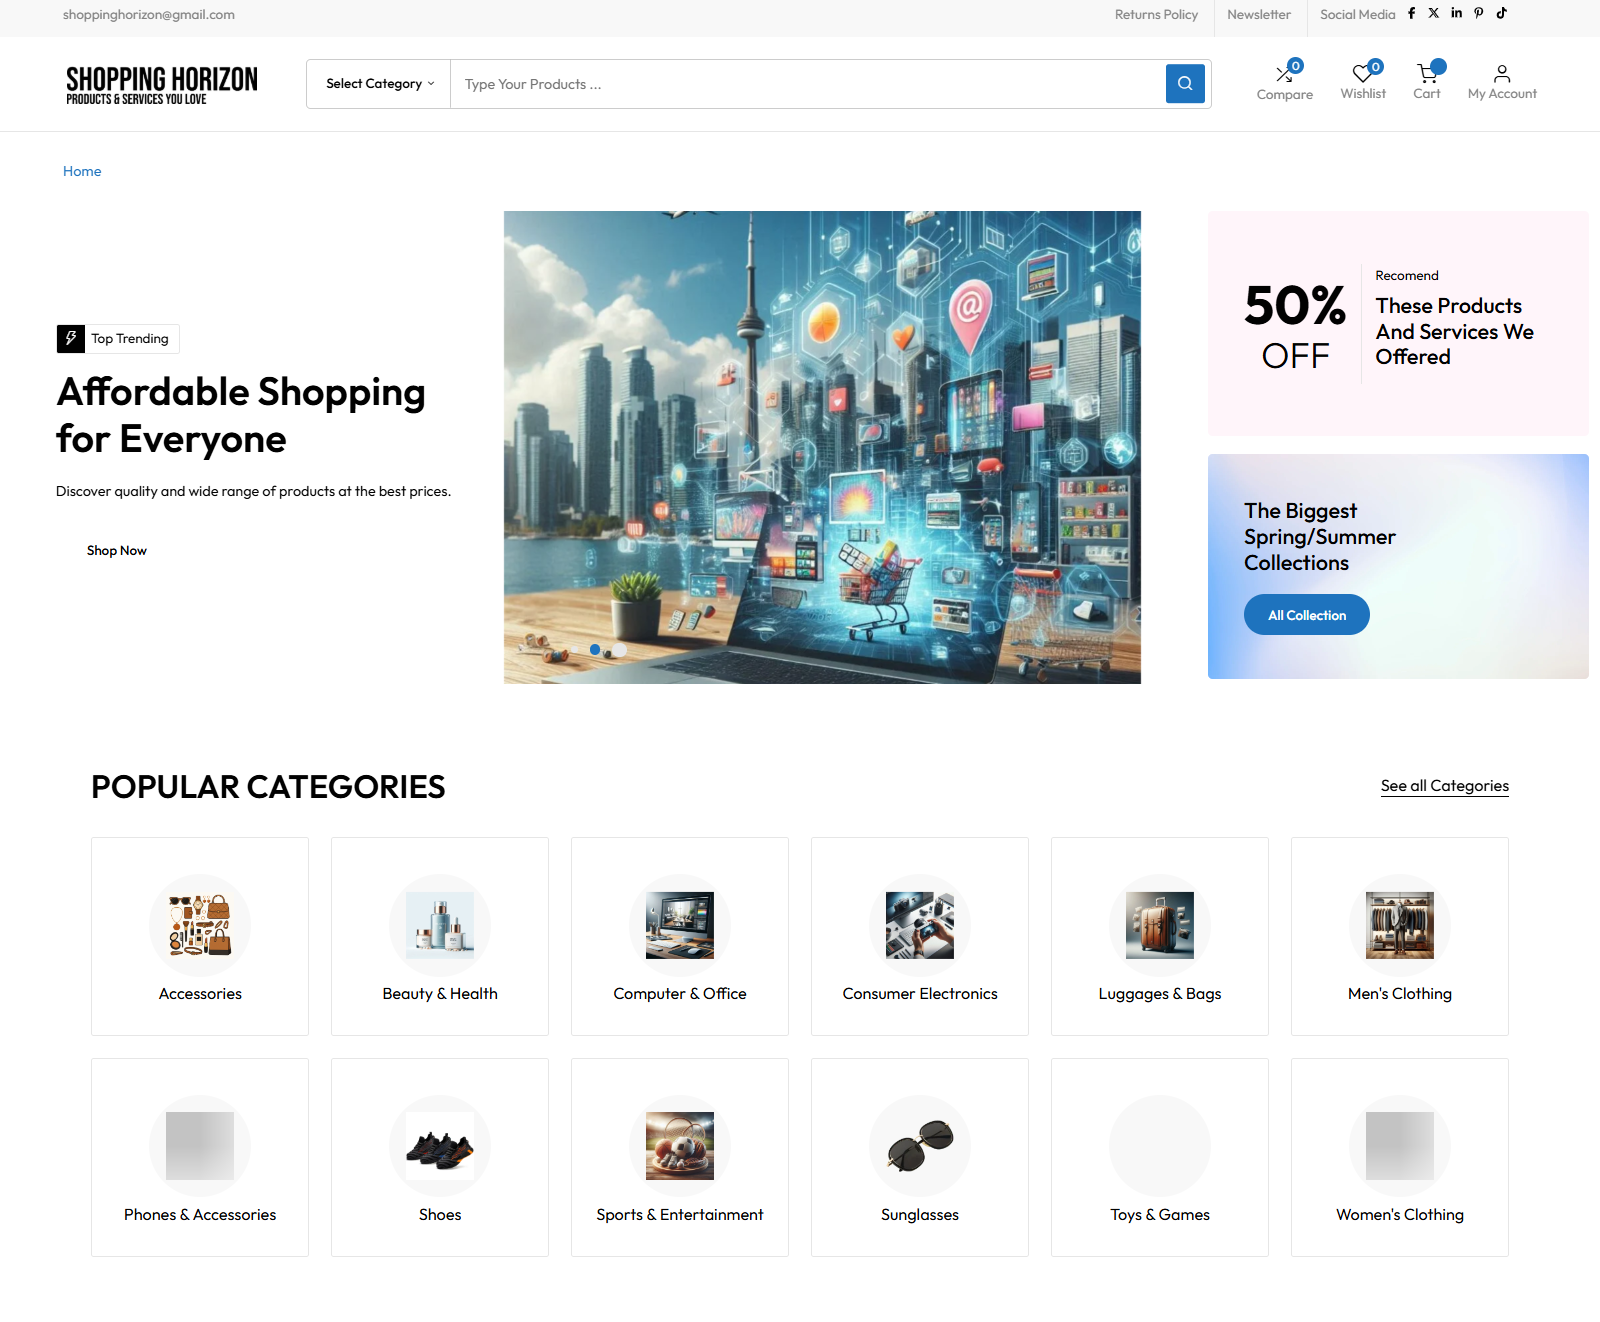Click the blue search magnifier button
The image size is (1600, 1322).
(x=1185, y=84)
